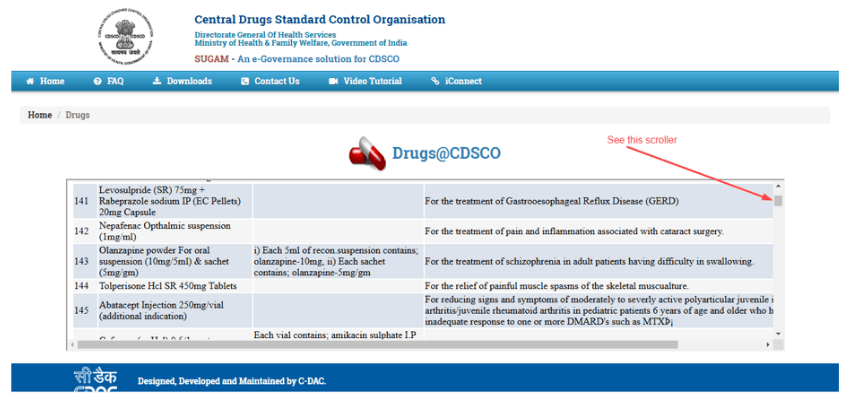Click the table's vertical scrollbar down arrow

778,334
